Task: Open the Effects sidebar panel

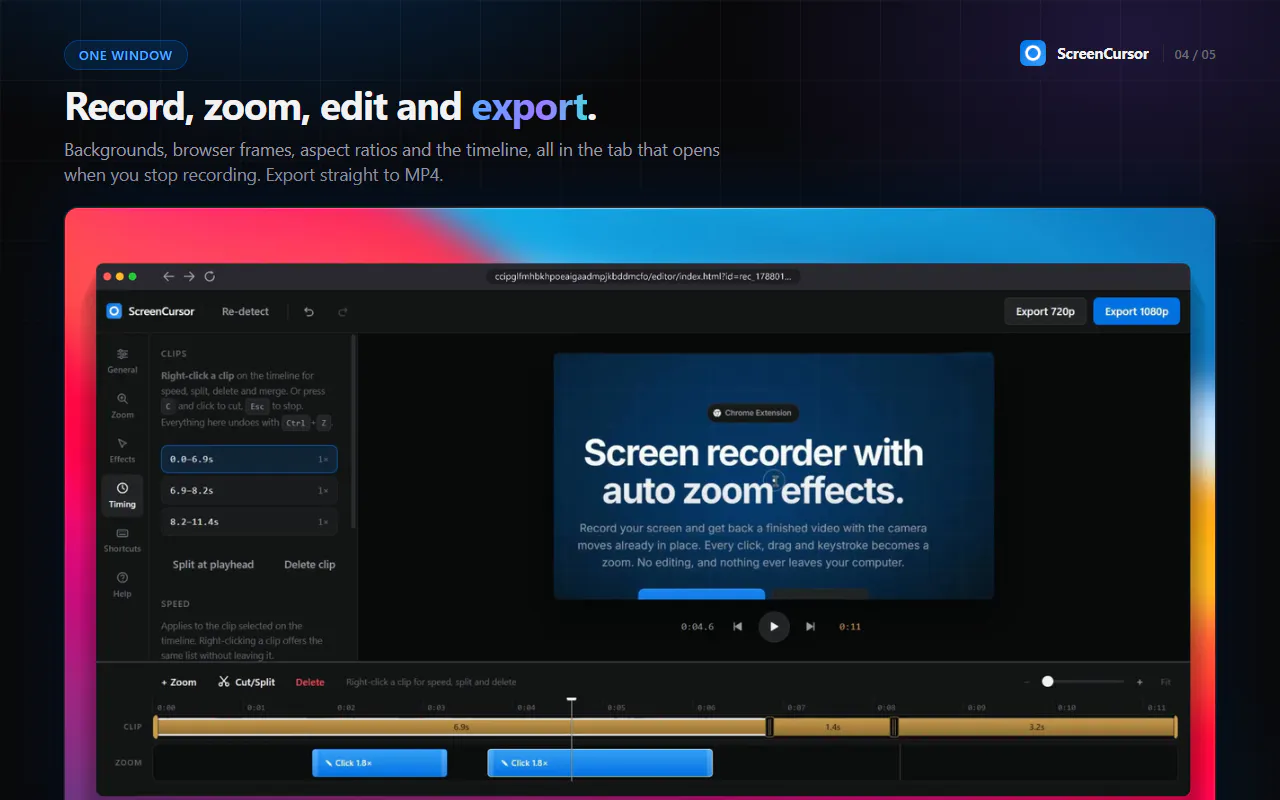Action: point(122,450)
